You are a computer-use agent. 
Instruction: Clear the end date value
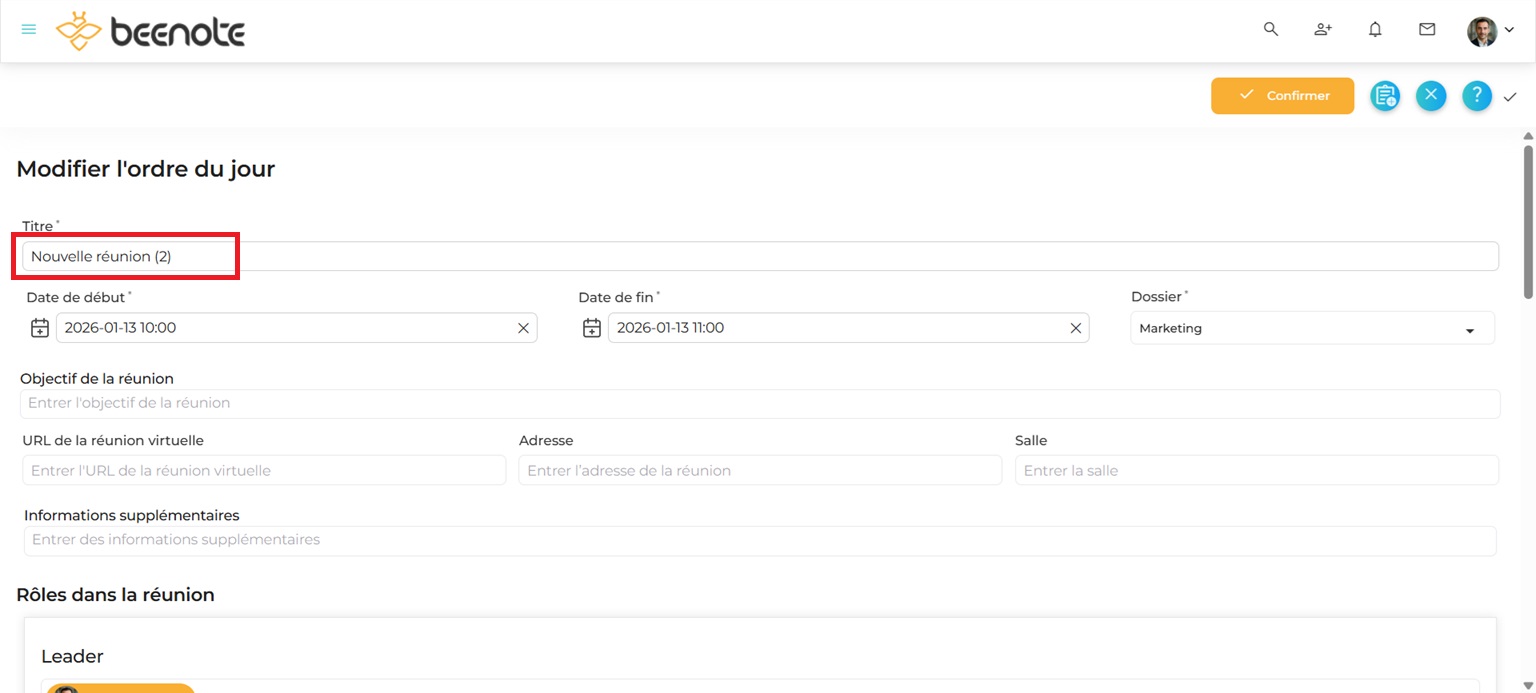[1076, 328]
